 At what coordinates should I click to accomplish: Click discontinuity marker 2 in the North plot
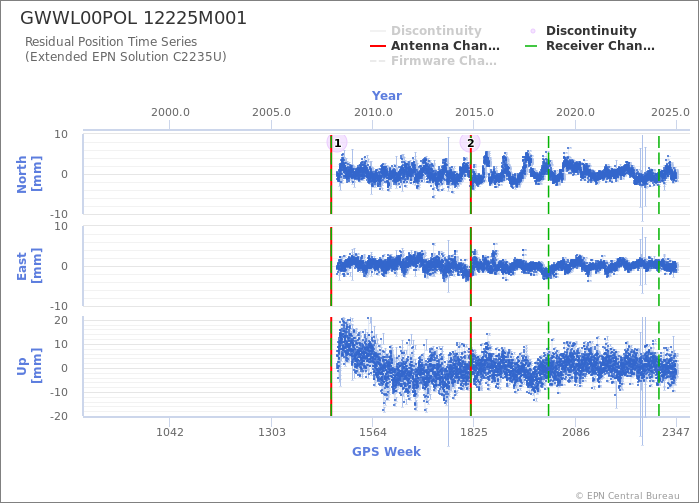[470, 143]
